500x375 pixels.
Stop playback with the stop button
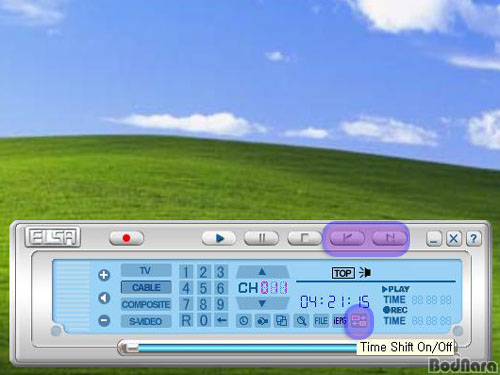[304, 238]
